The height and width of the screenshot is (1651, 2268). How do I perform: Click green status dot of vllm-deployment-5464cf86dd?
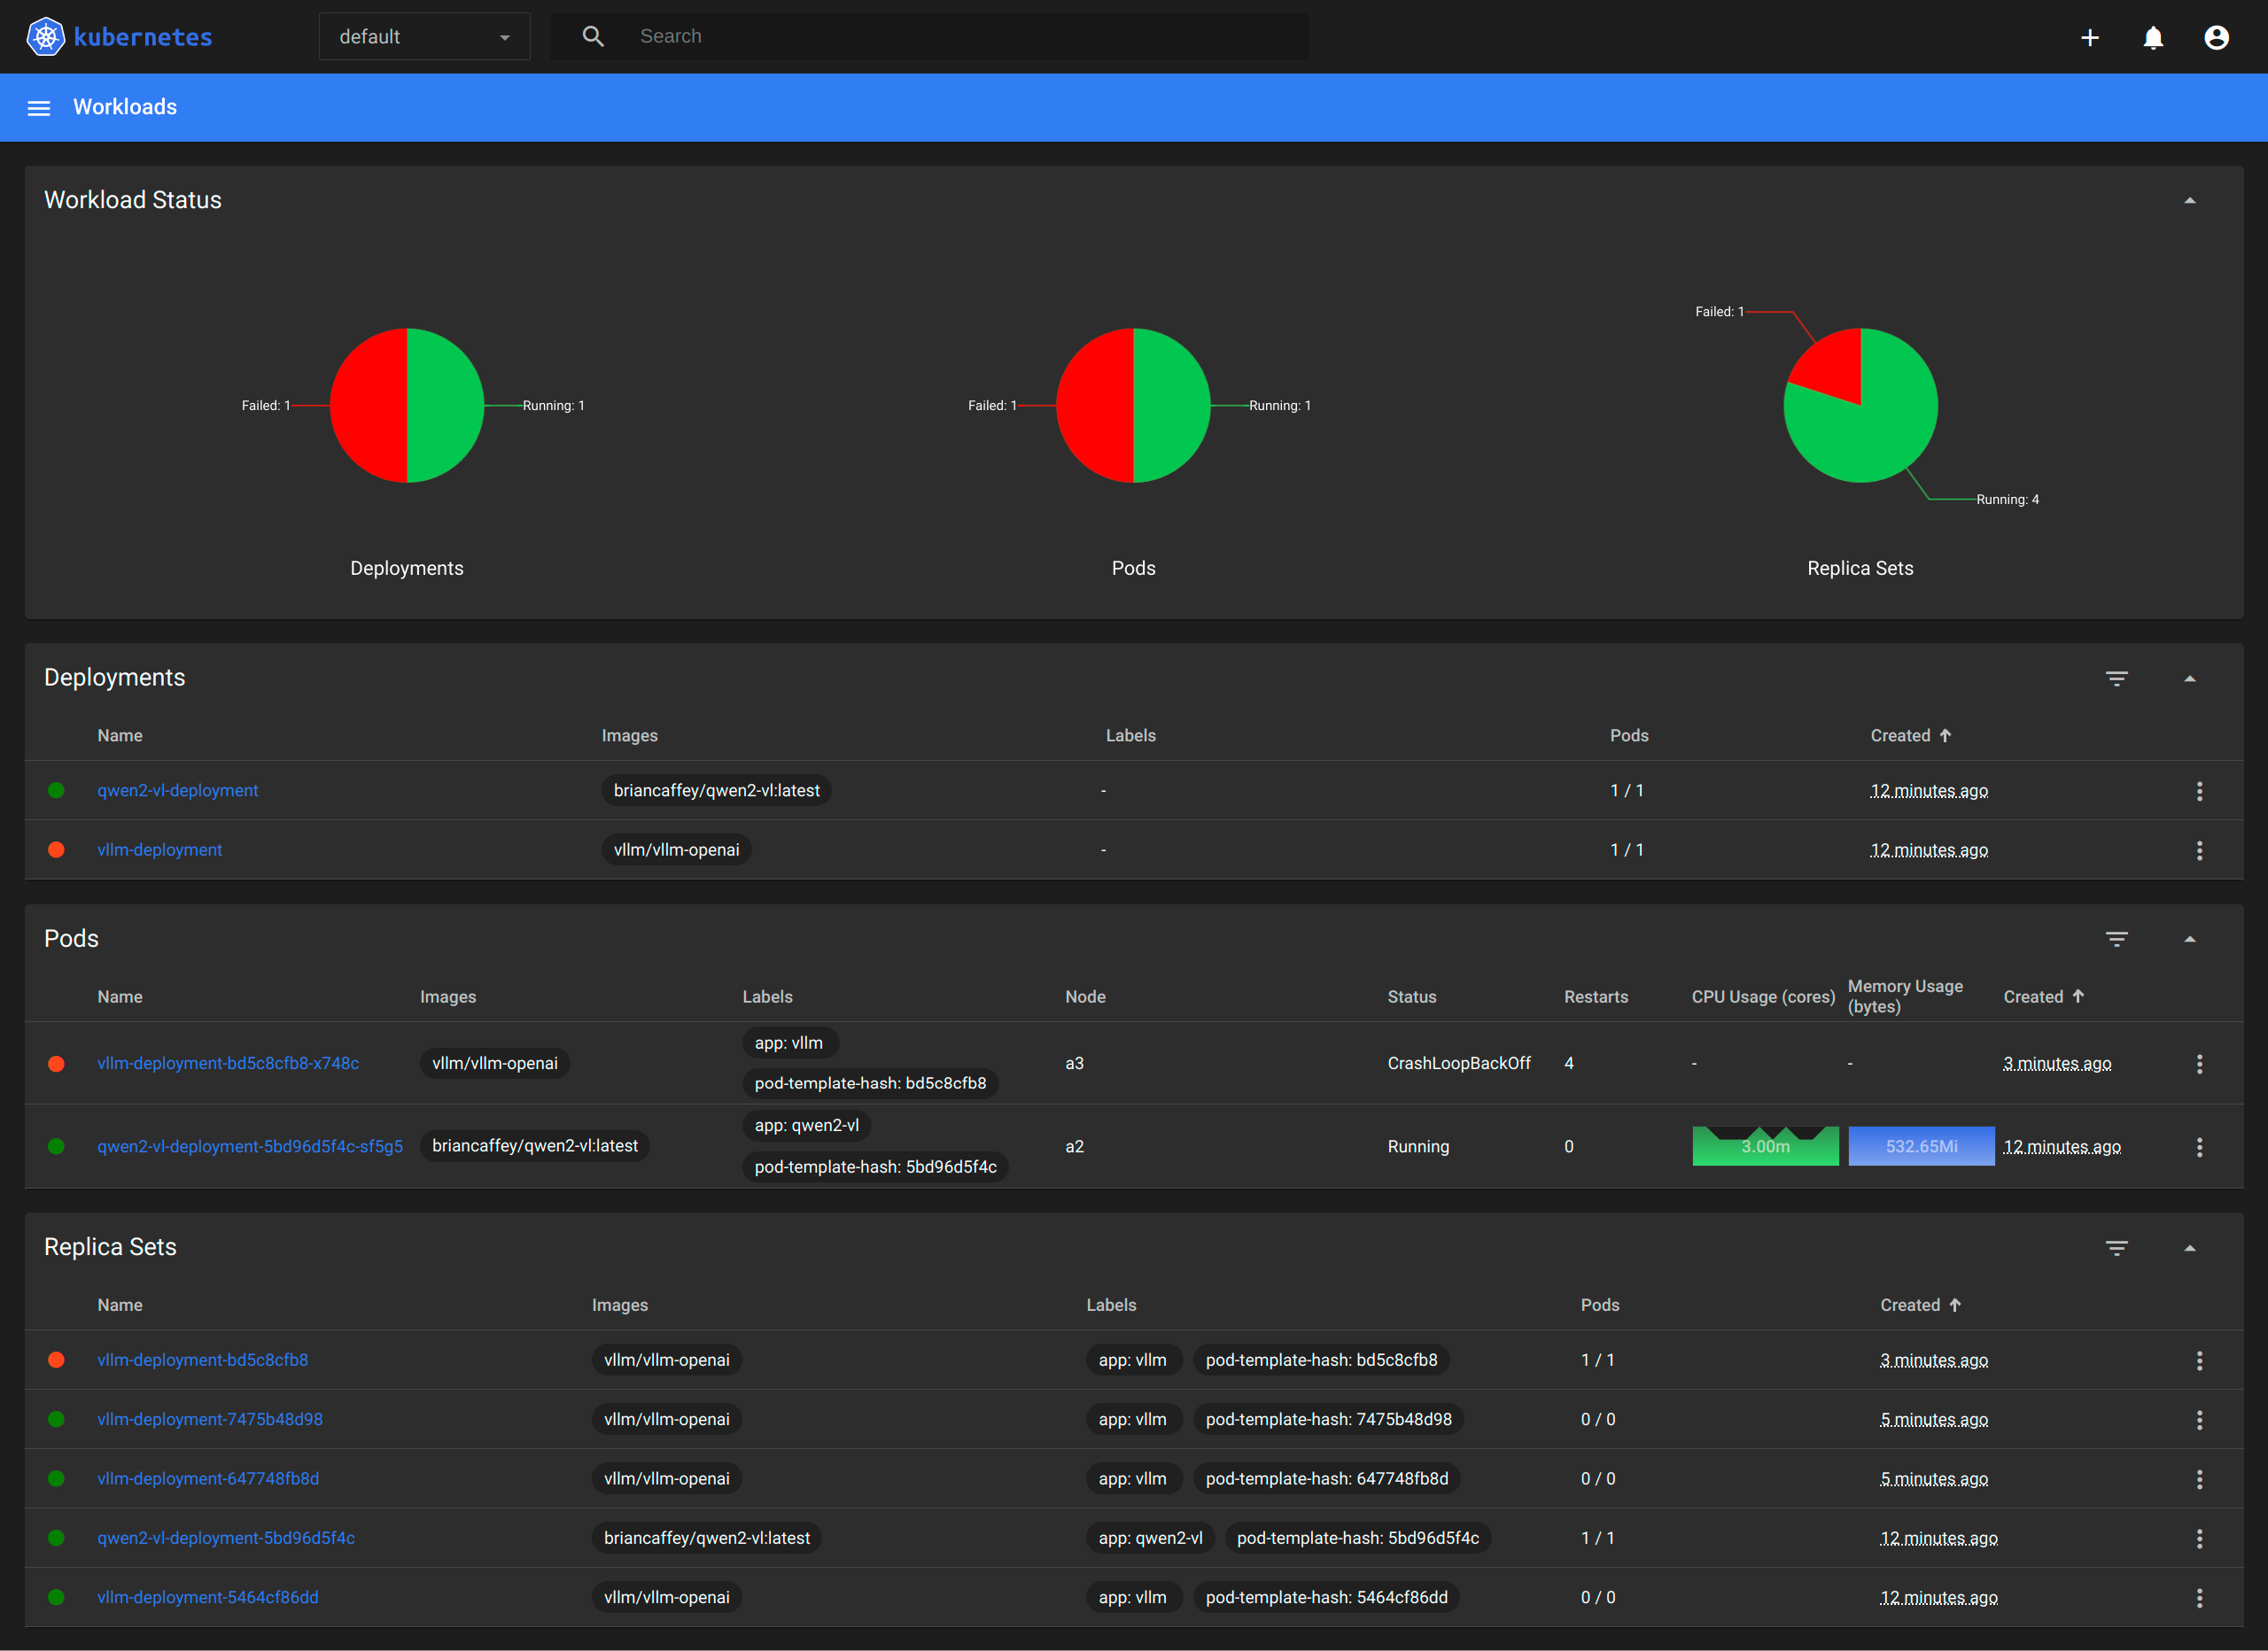pyautogui.click(x=56, y=1598)
